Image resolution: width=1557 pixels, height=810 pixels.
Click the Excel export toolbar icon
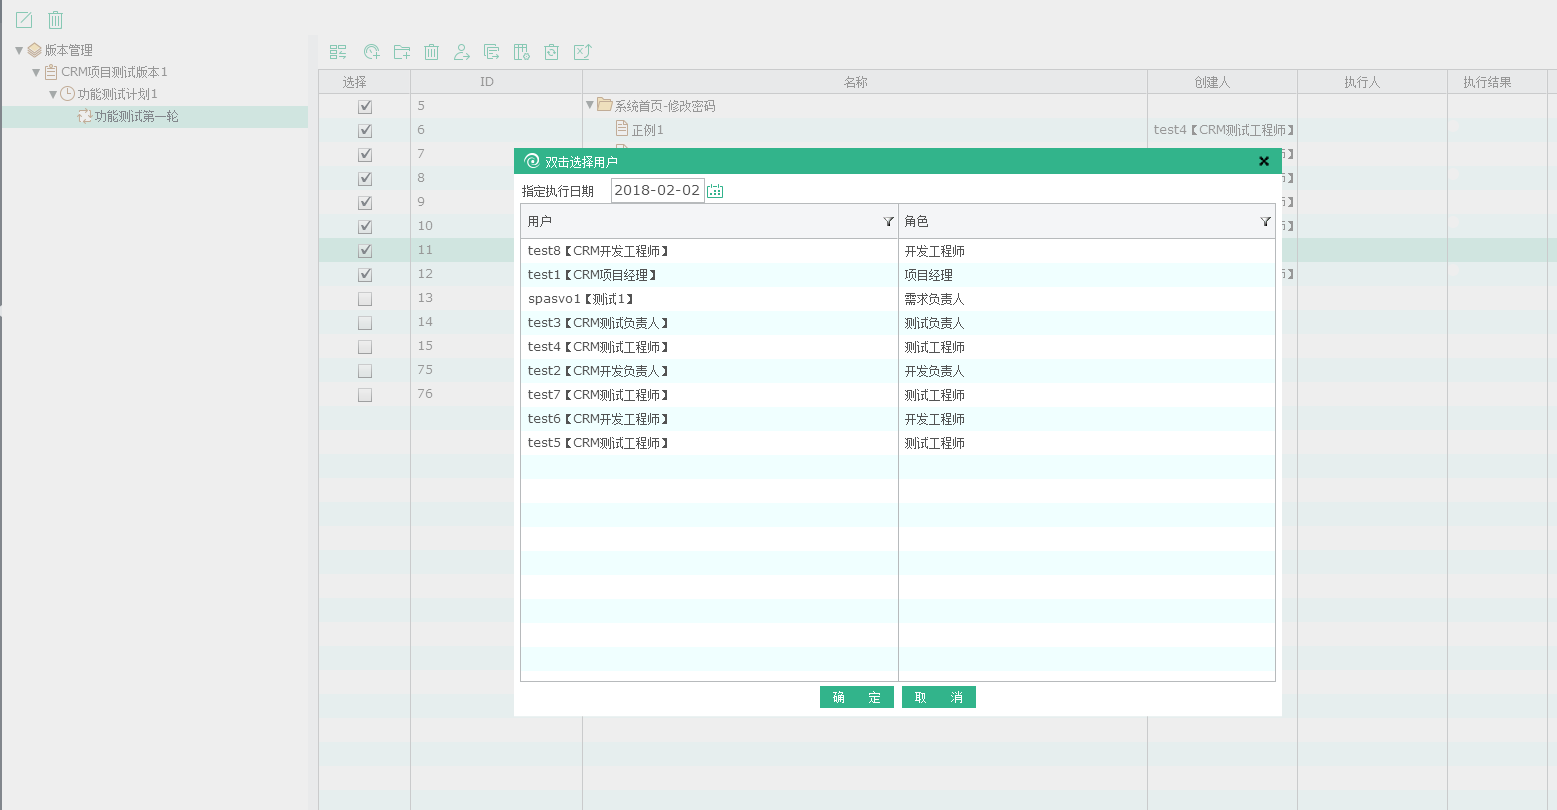[582, 52]
